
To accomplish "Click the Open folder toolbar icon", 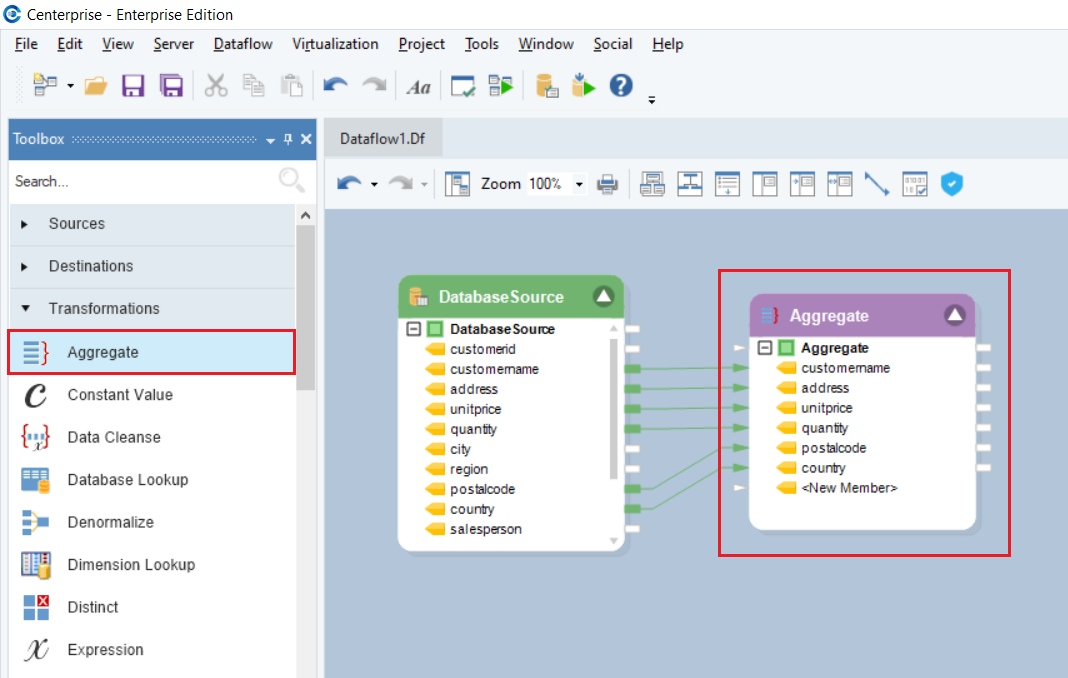I will click(96, 86).
